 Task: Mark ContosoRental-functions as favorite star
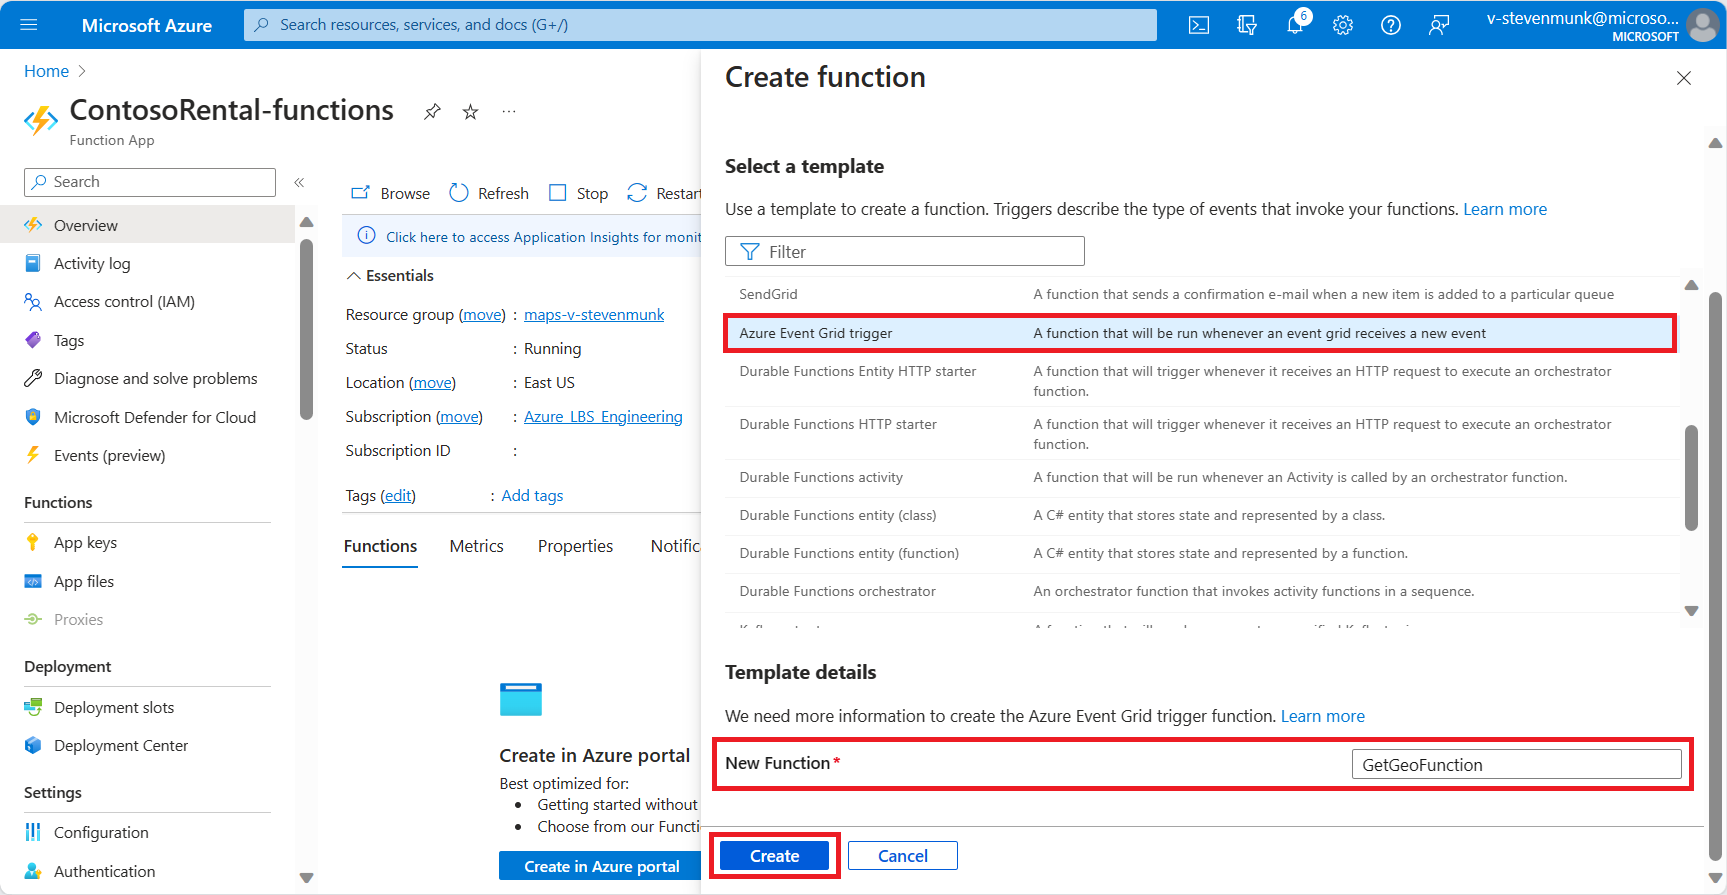[470, 111]
